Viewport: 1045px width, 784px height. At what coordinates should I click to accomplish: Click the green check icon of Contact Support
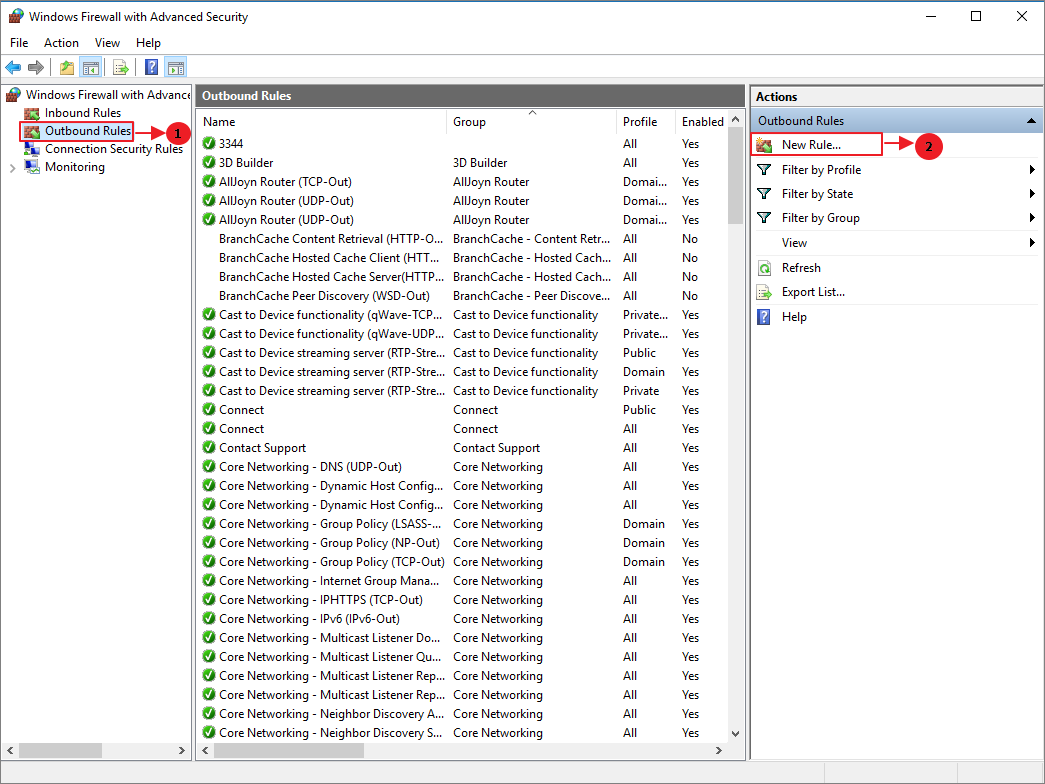point(209,448)
